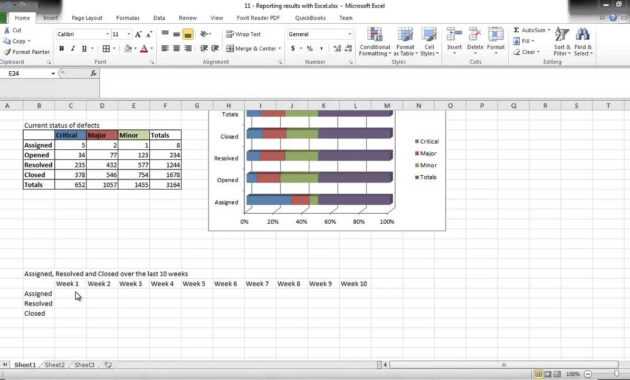Open Sort & Filter menu

(562, 42)
